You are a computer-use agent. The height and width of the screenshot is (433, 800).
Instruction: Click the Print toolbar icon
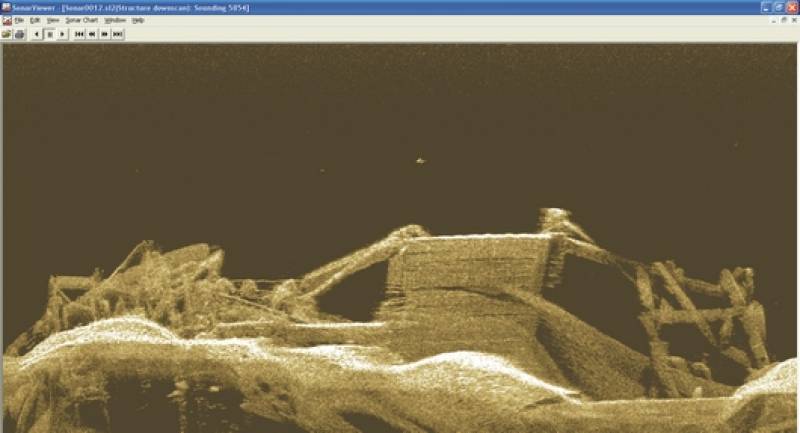[19, 34]
